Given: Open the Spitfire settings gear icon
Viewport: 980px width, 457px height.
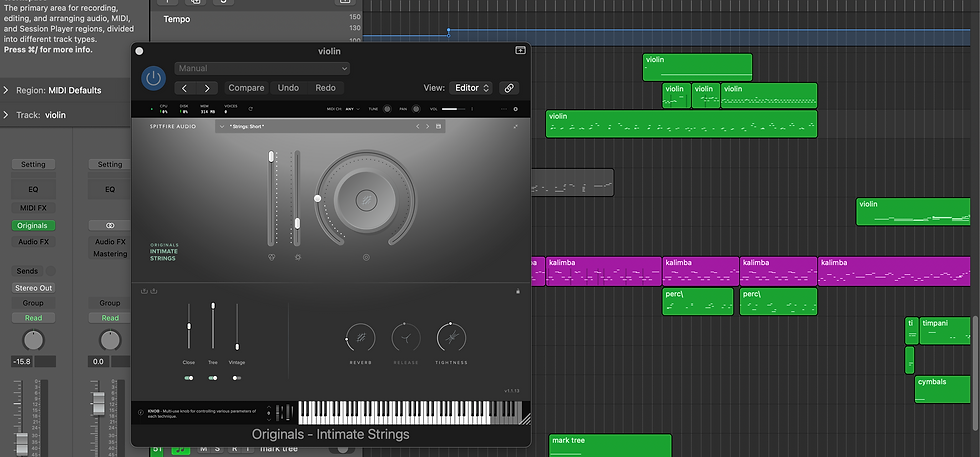Looking at the screenshot, I should (x=516, y=109).
